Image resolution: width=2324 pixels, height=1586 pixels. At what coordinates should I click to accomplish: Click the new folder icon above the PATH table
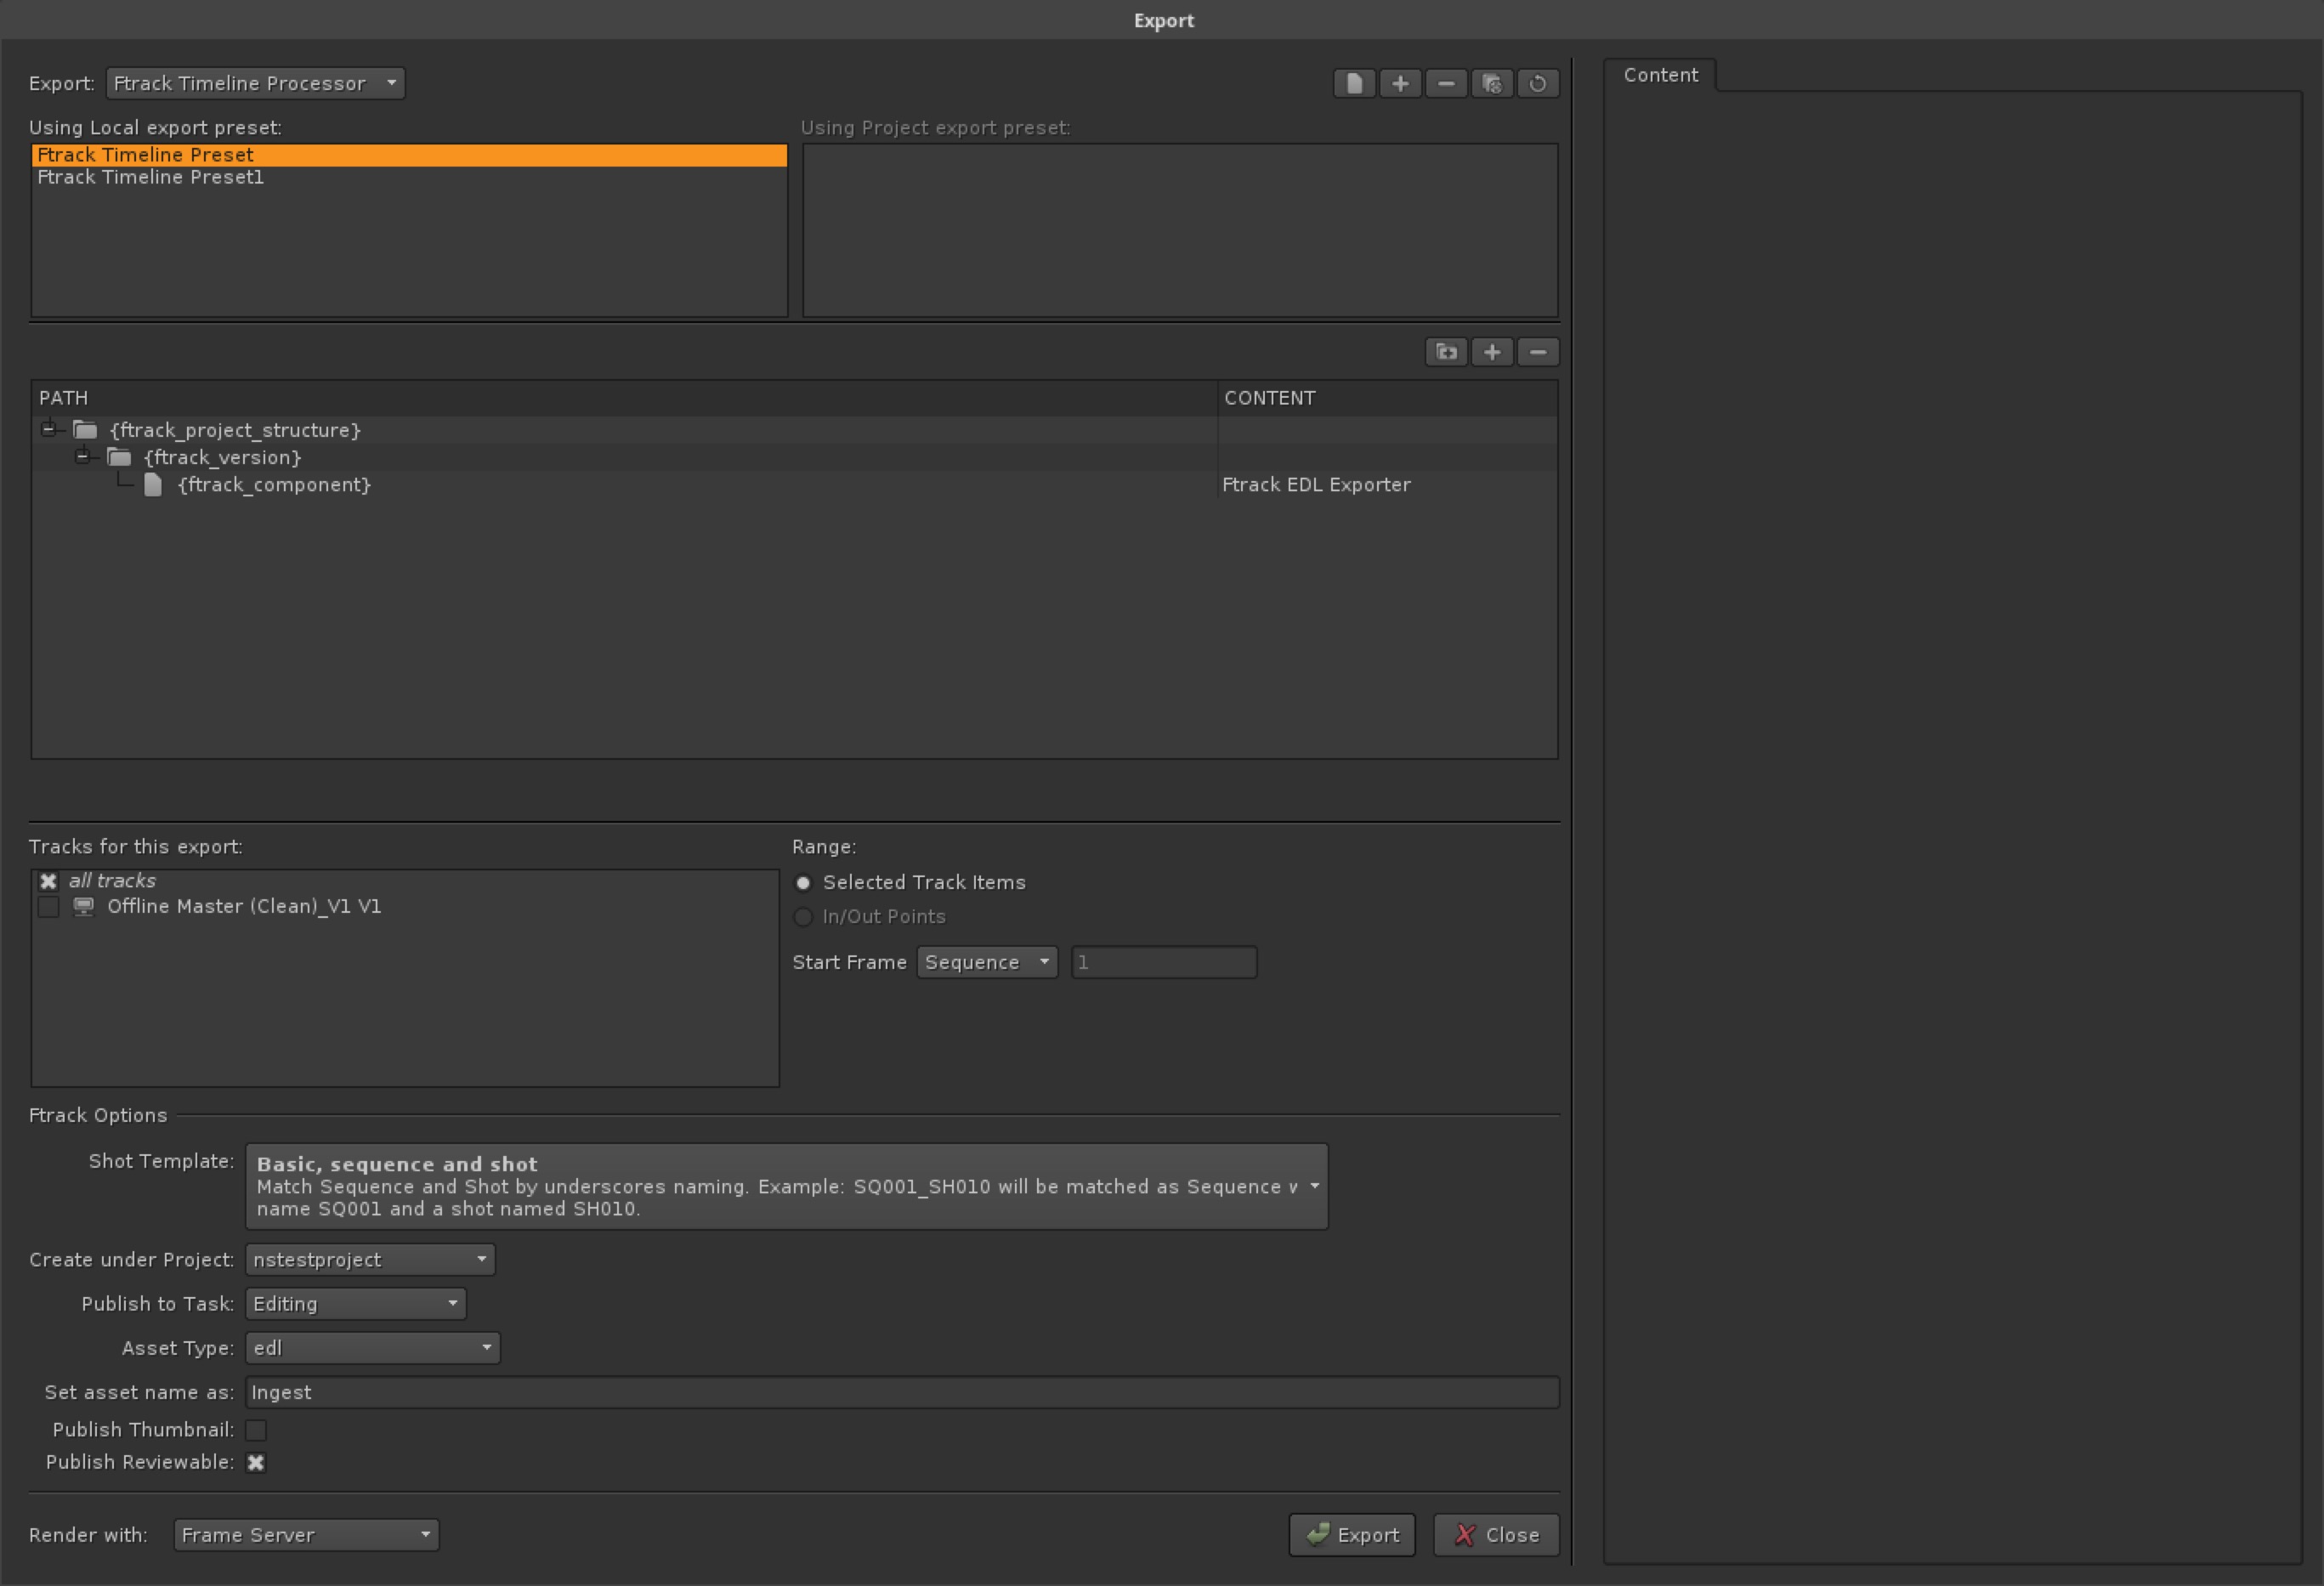pyautogui.click(x=1446, y=352)
